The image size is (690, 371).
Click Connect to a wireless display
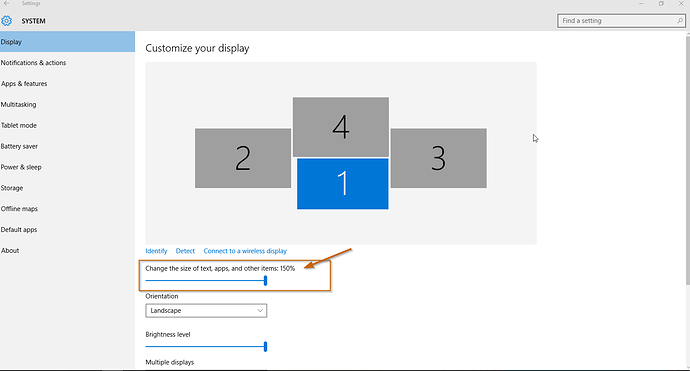tap(245, 251)
